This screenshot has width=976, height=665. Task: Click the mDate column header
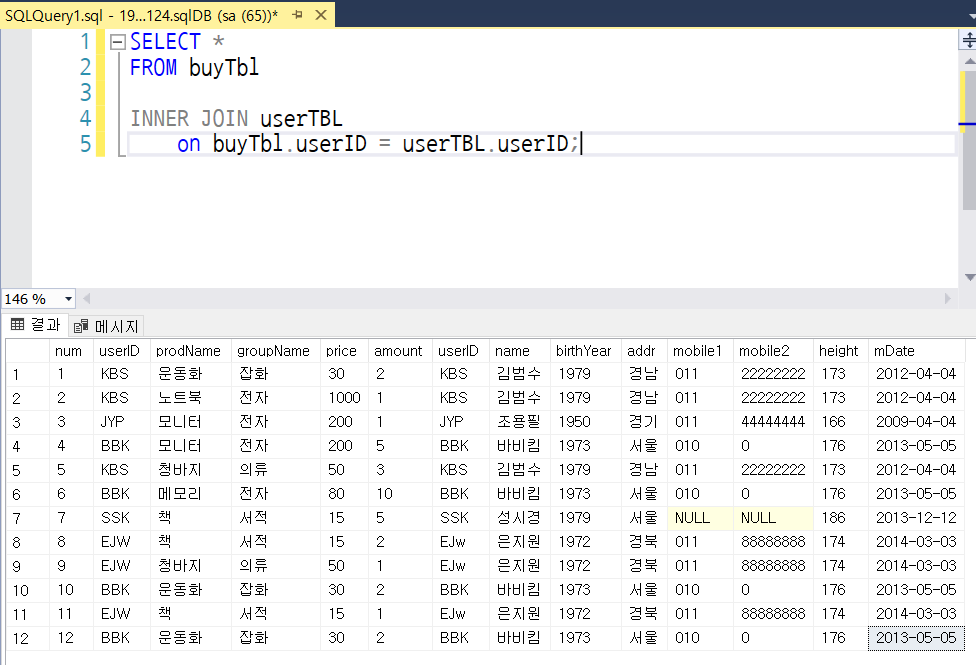918,351
